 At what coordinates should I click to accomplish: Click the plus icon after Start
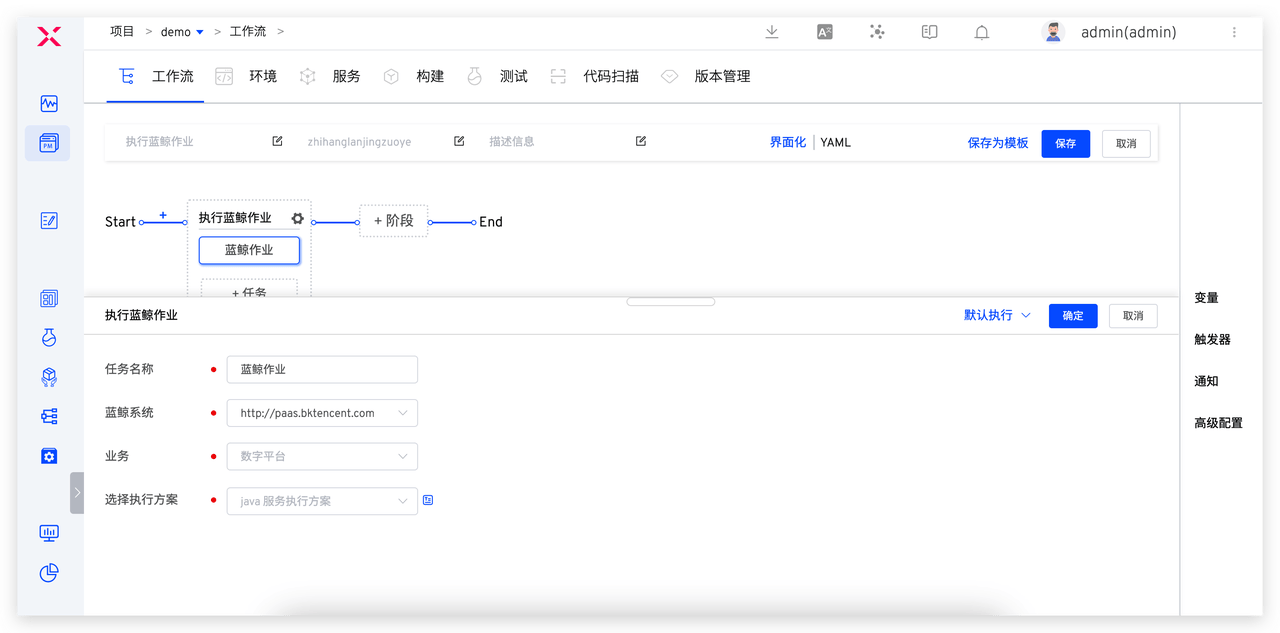pyautogui.click(x=163, y=215)
